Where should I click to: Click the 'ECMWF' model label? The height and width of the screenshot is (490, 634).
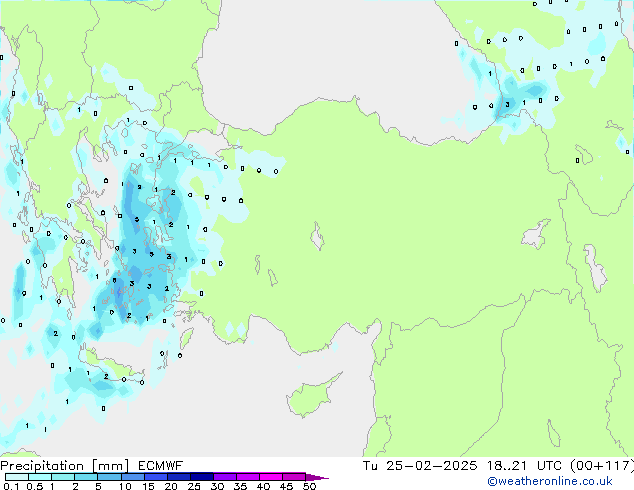click(161, 466)
